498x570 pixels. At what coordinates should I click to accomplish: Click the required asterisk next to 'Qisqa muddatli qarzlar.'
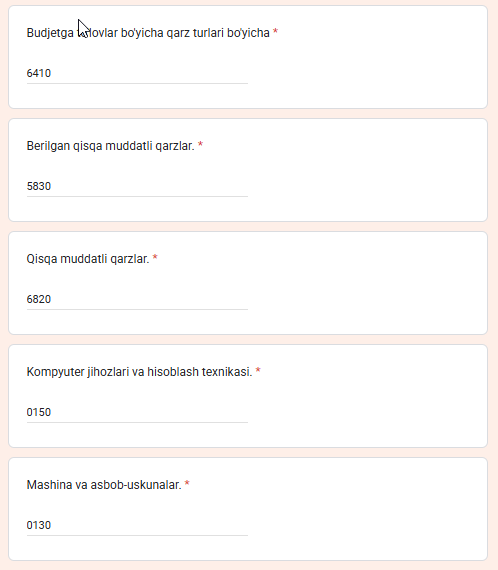(x=155, y=257)
